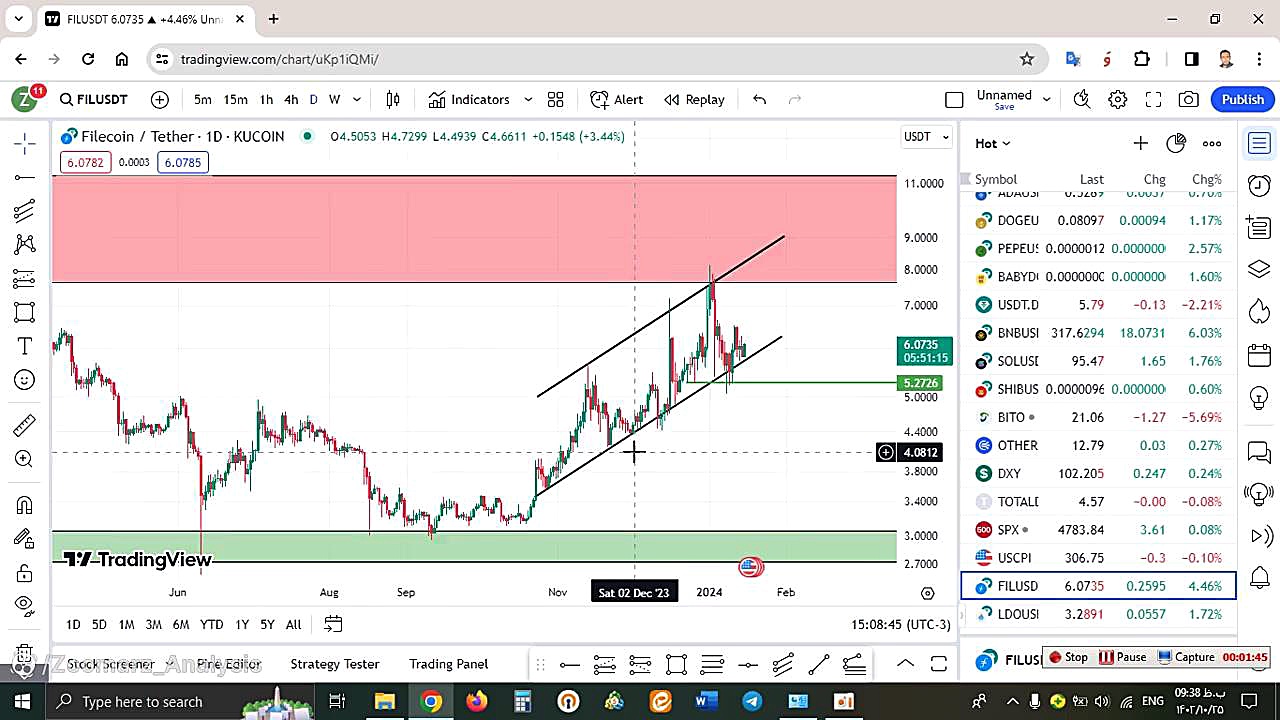Open the layout setup square icon
1280x720 pixels.
[x=954, y=99]
